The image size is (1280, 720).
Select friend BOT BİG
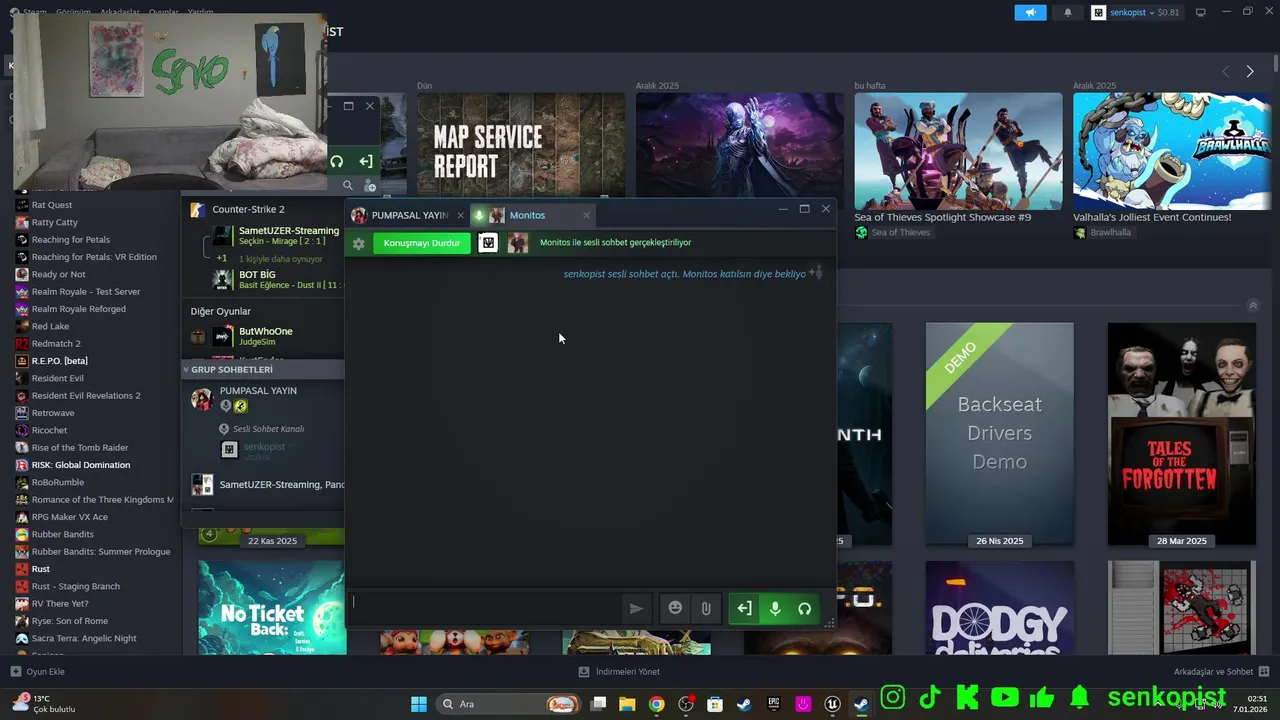coord(275,279)
